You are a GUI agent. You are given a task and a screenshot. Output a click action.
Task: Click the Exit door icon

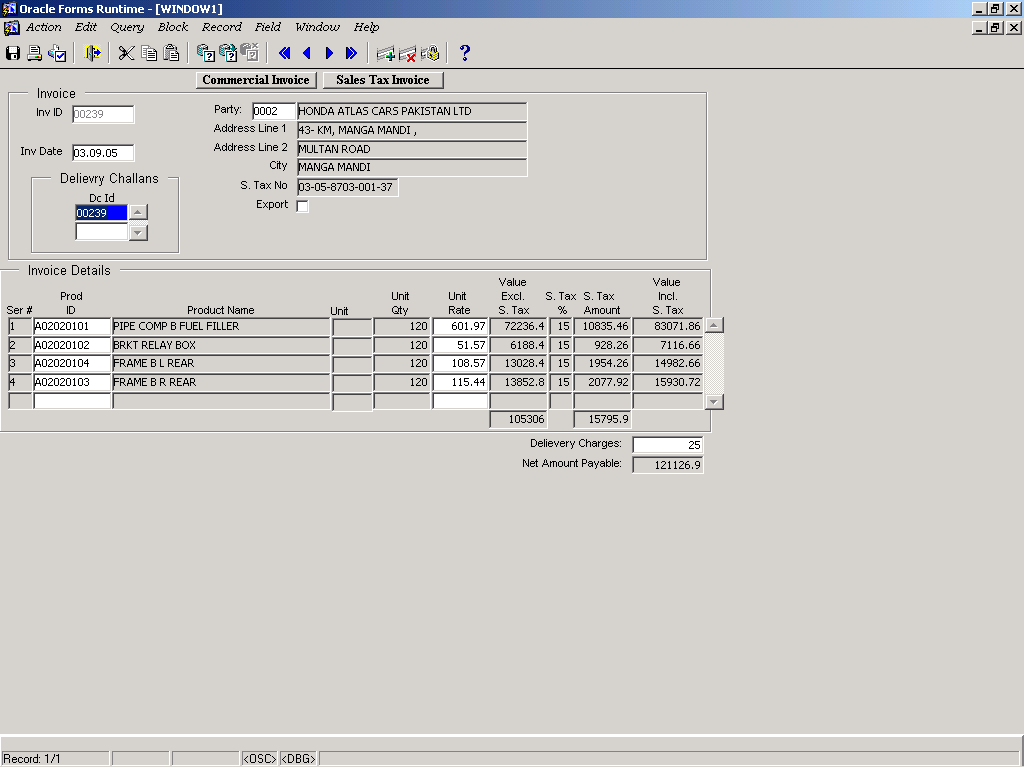[92, 53]
